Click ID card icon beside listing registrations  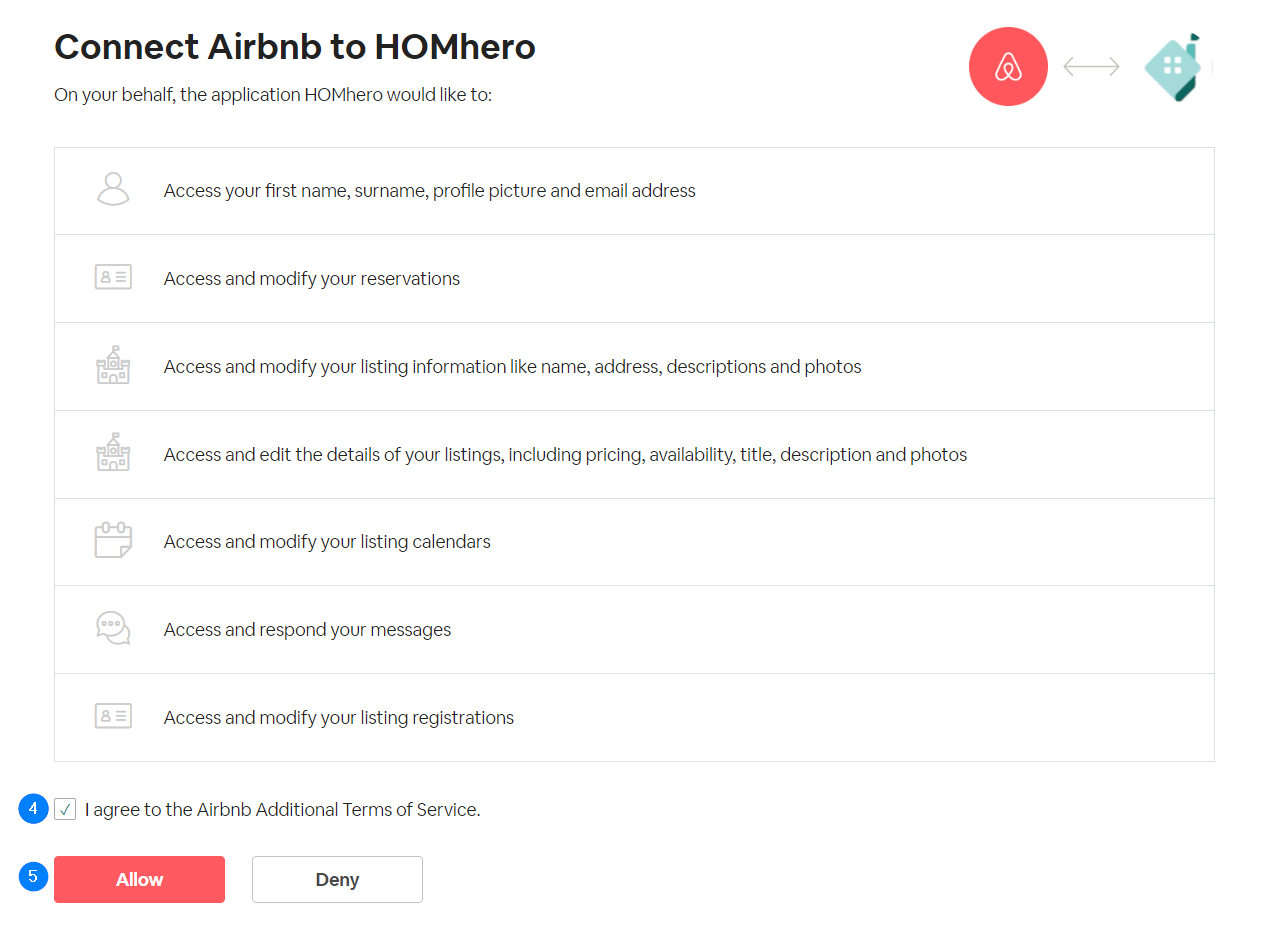click(113, 716)
